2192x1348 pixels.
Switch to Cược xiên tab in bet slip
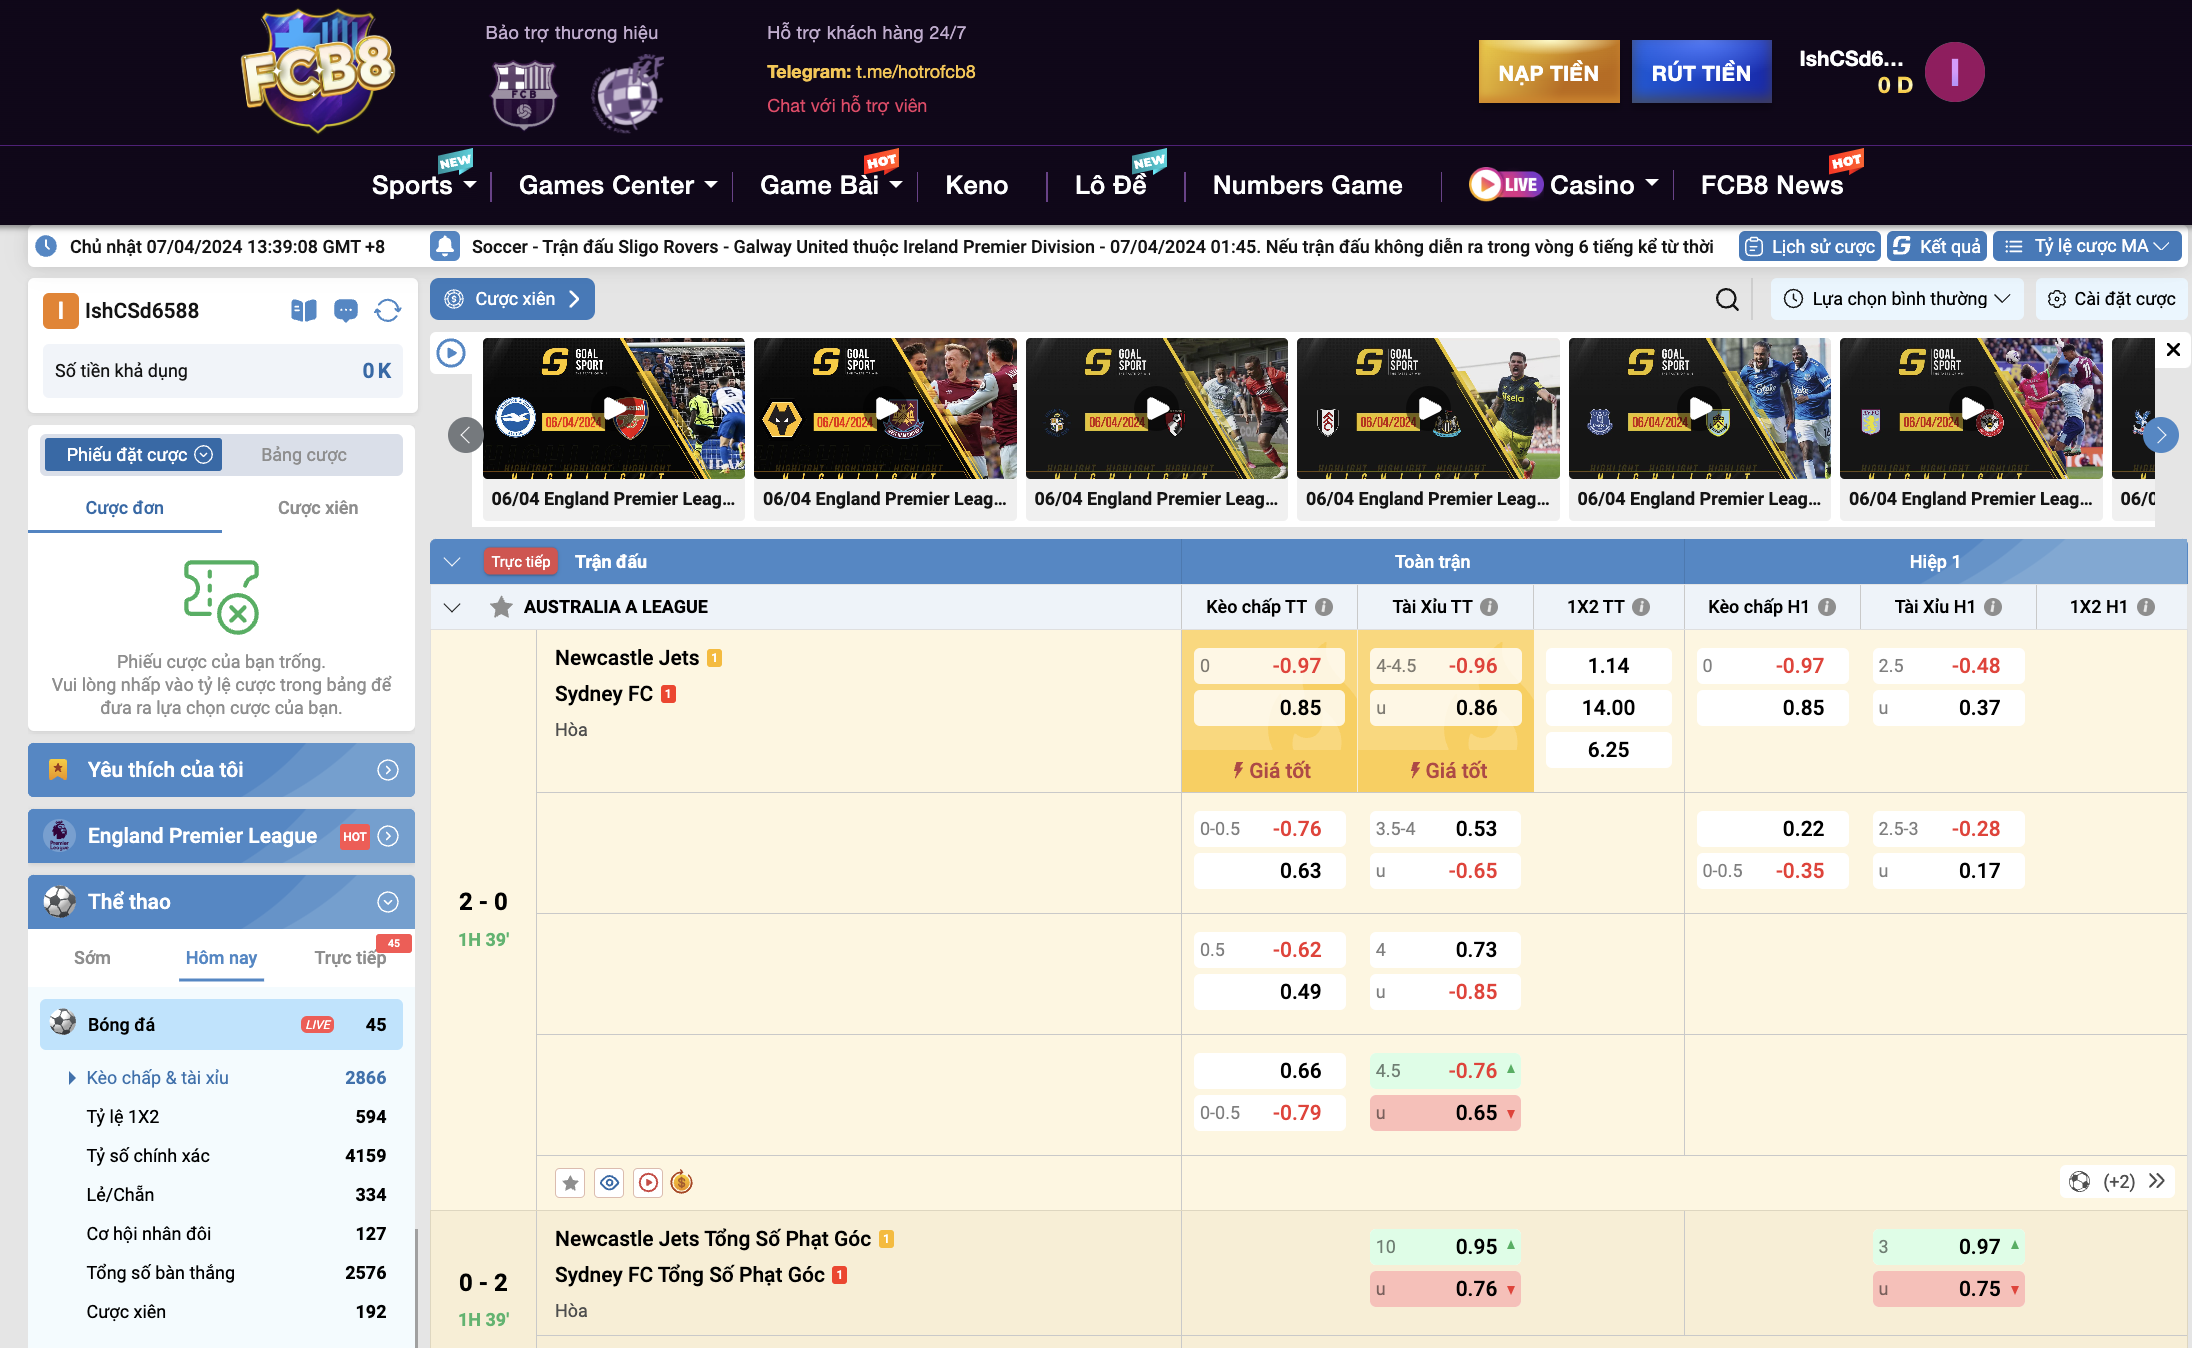tap(317, 508)
